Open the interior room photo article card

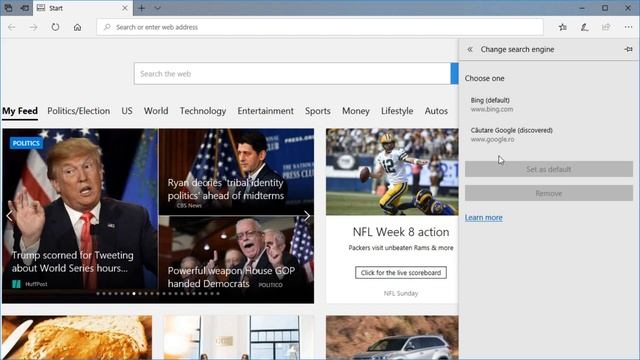tap(239, 338)
